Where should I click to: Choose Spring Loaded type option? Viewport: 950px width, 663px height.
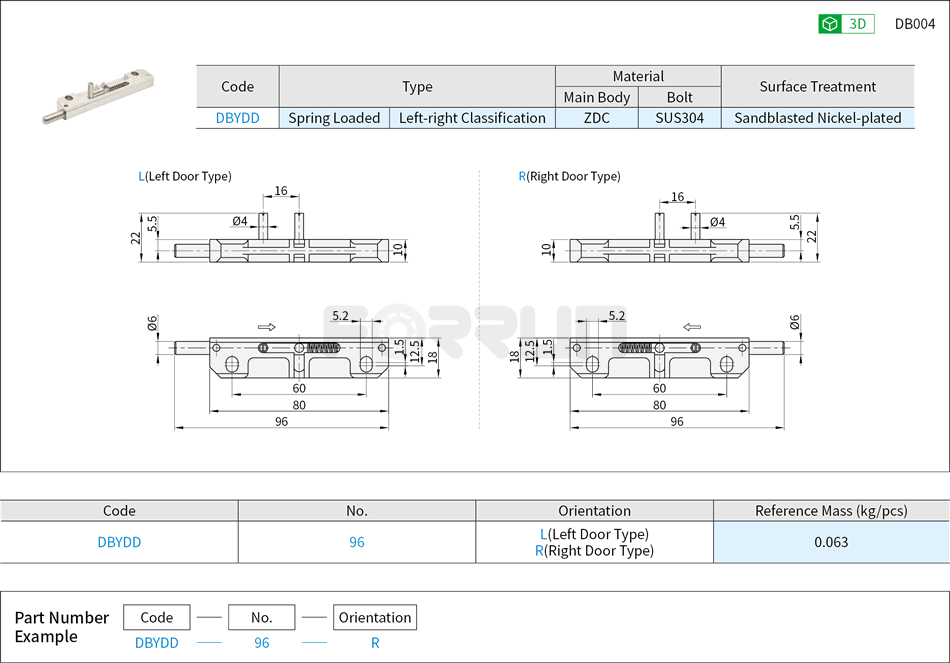pos(333,118)
